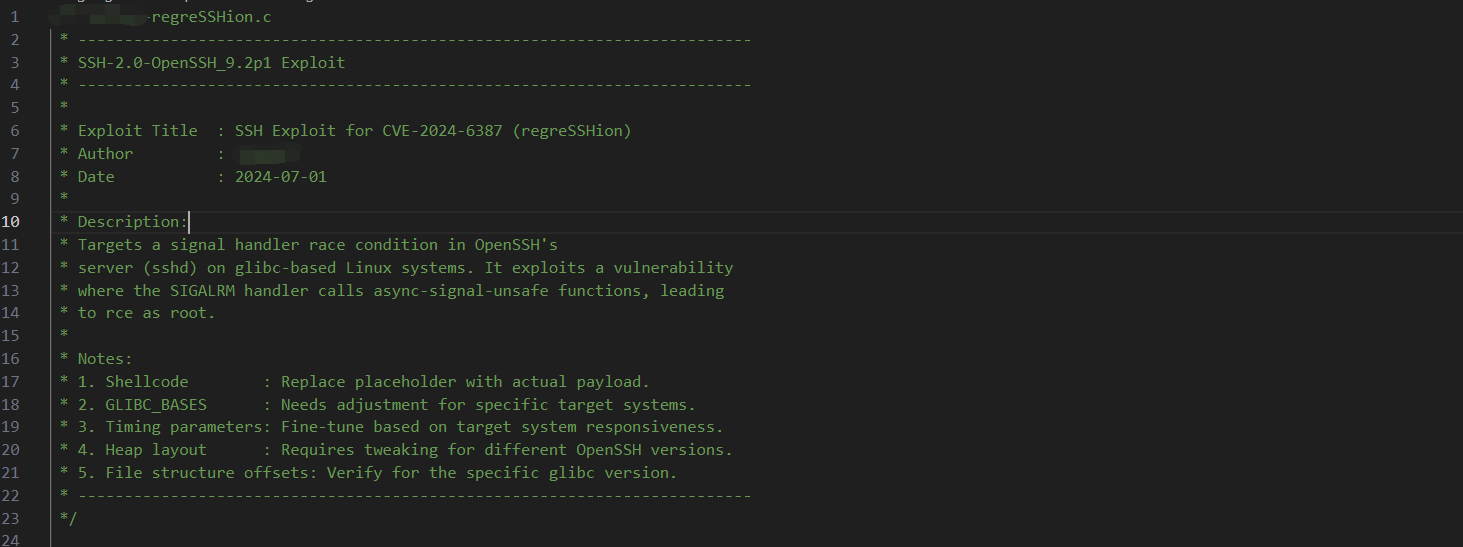Click the closing comment marker on line 23
Viewport: 1463px width, 547px height.
68,519
